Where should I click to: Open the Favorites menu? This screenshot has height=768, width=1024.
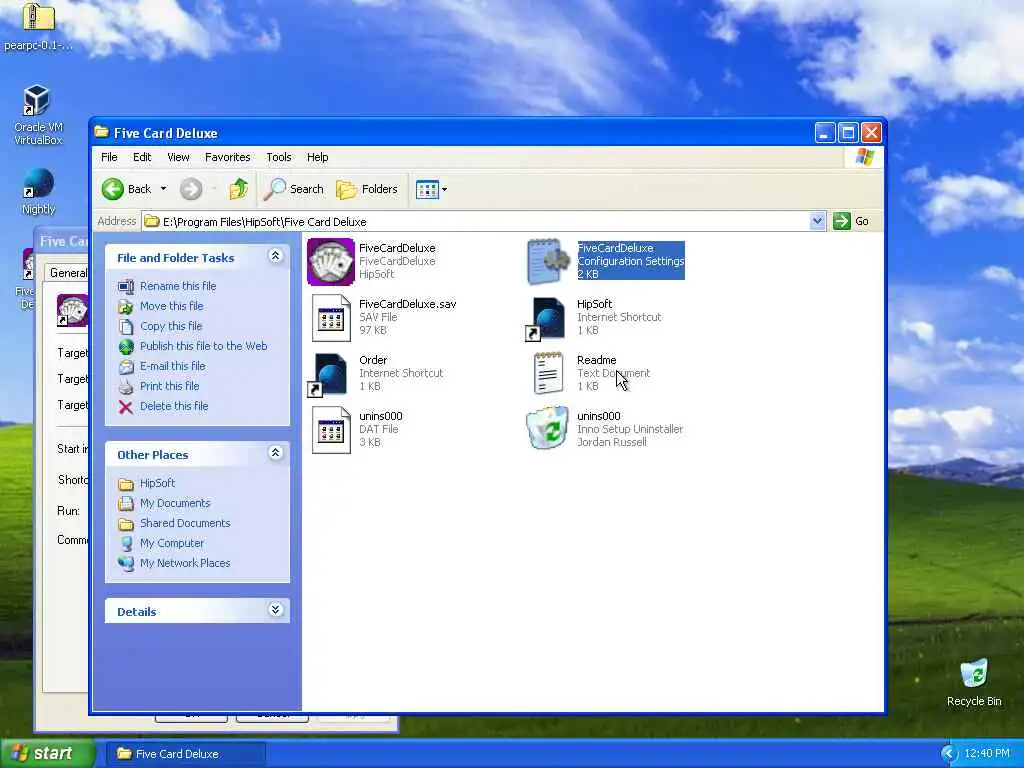(x=227, y=157)
